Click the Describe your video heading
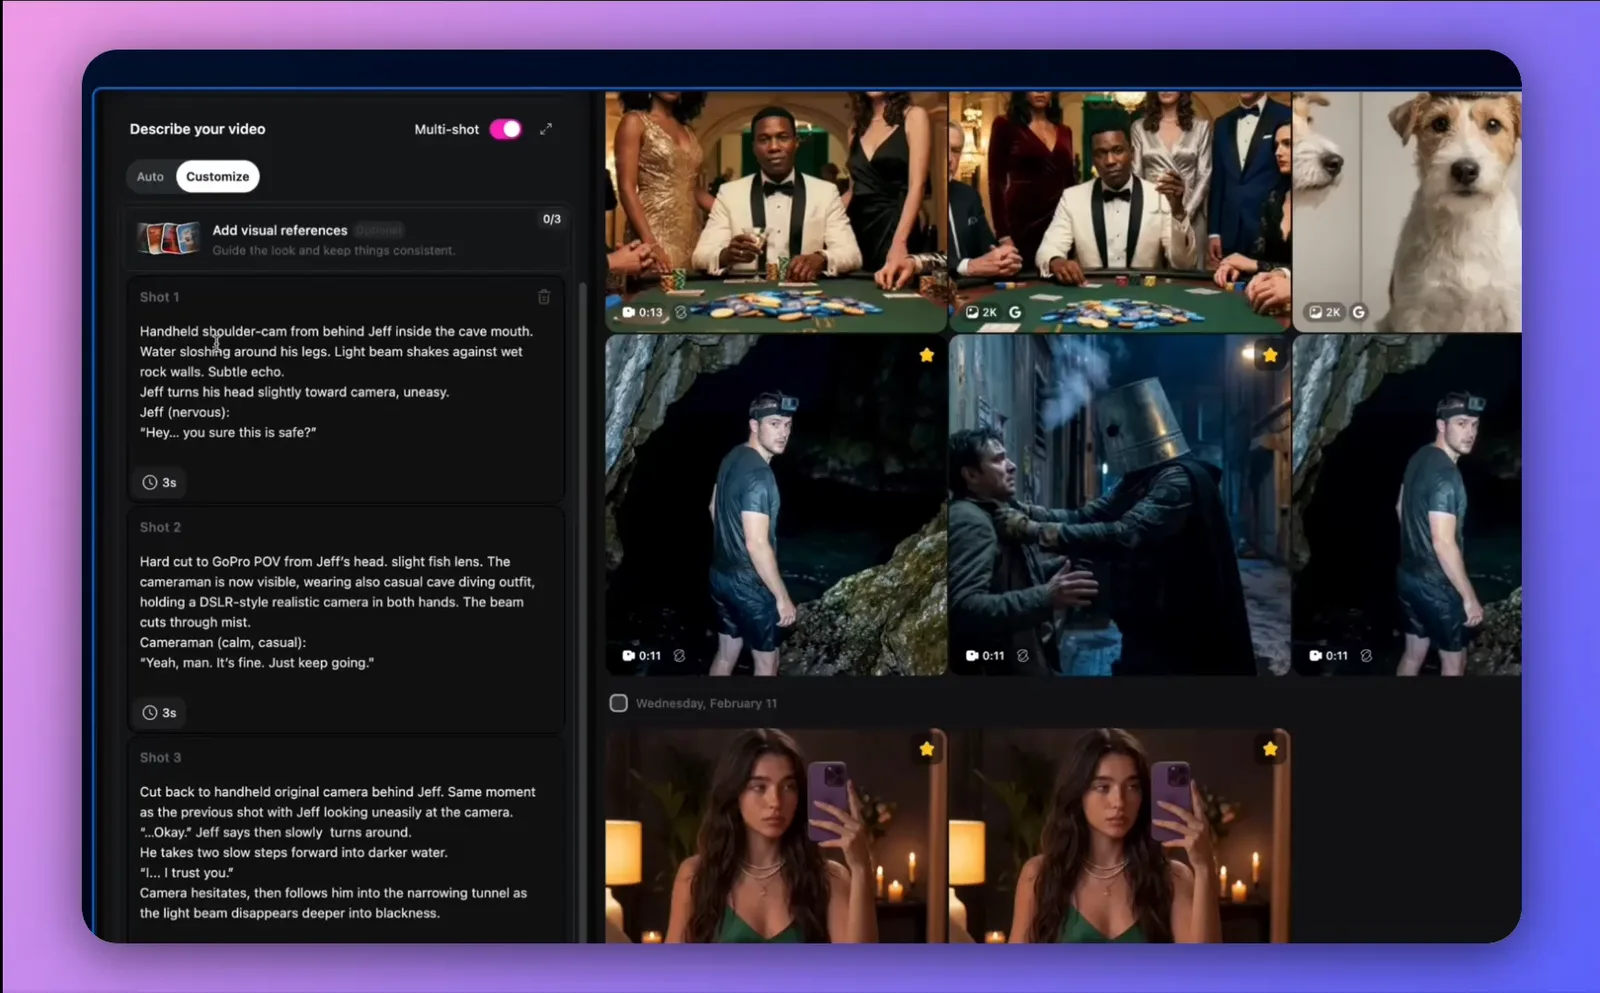1600x993 pixels. (x=197, y=129)
